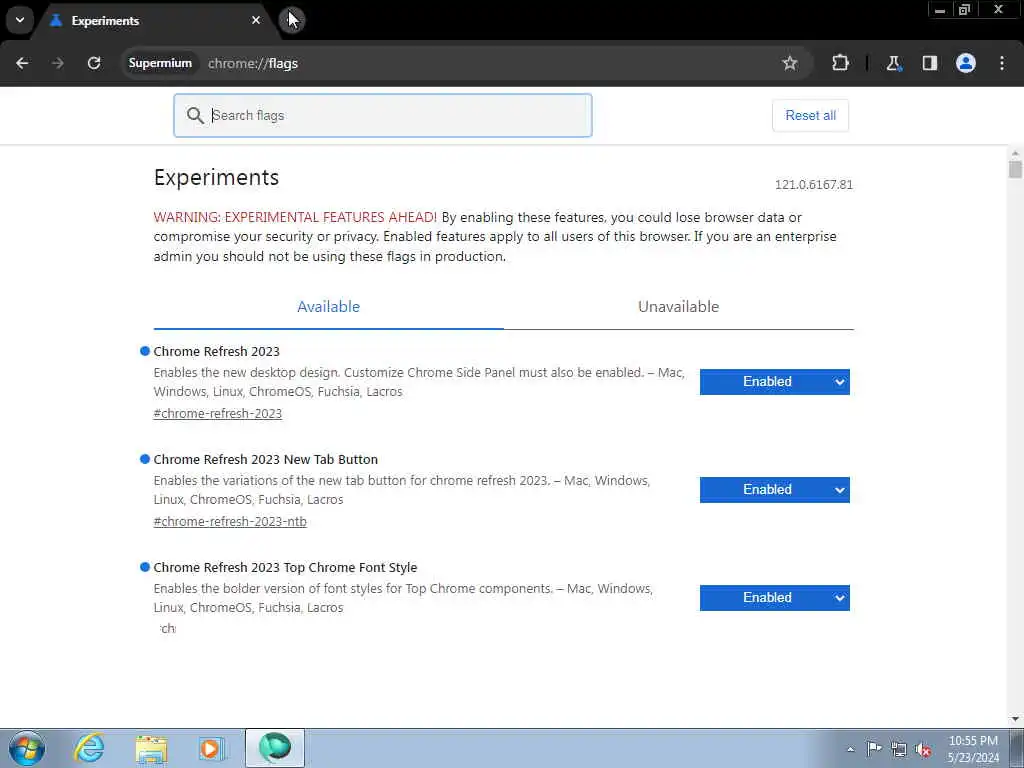Show hidden tray icons arrow
Viewport: 1024px width, 768px height.
coord(850,749)
